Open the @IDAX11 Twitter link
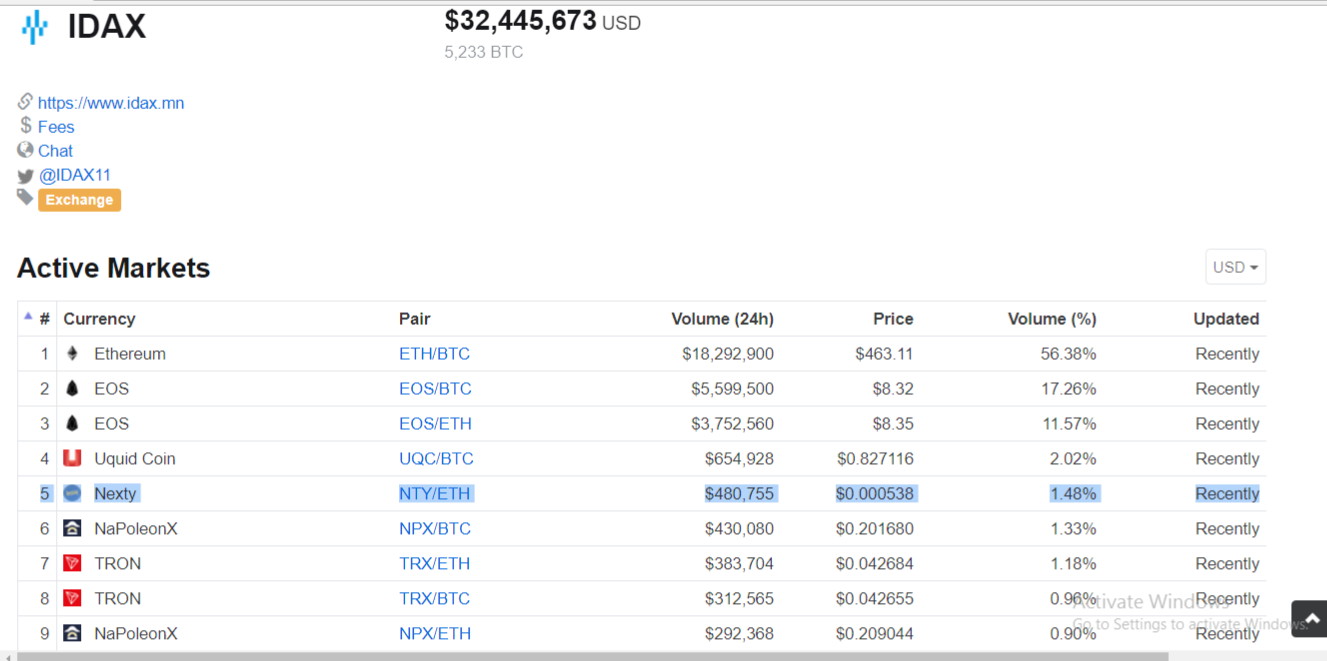1327x661 pixels. pos(75,175)
